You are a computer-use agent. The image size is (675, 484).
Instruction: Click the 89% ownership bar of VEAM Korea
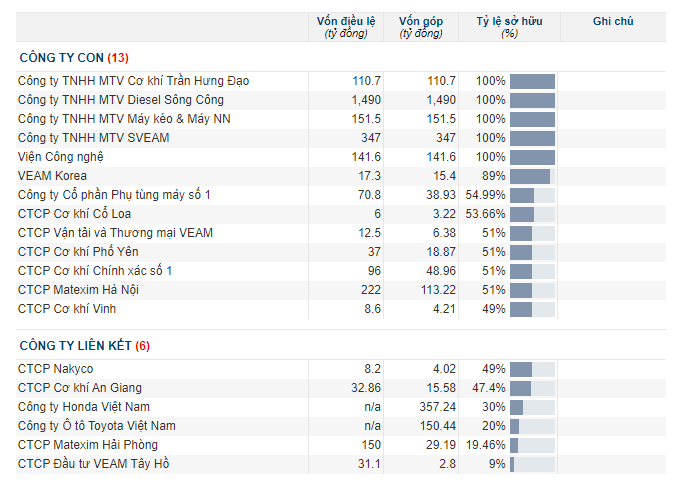(533, 176)
